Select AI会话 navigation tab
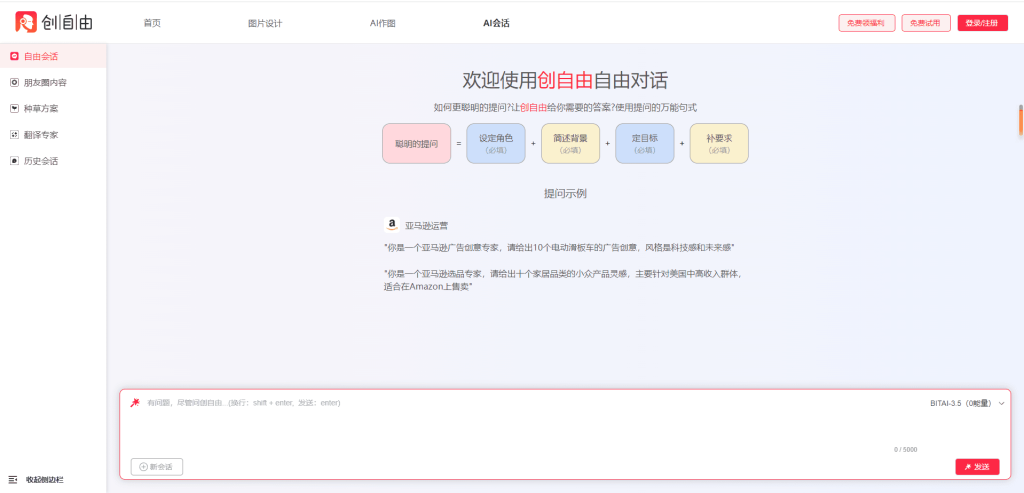 496,23
